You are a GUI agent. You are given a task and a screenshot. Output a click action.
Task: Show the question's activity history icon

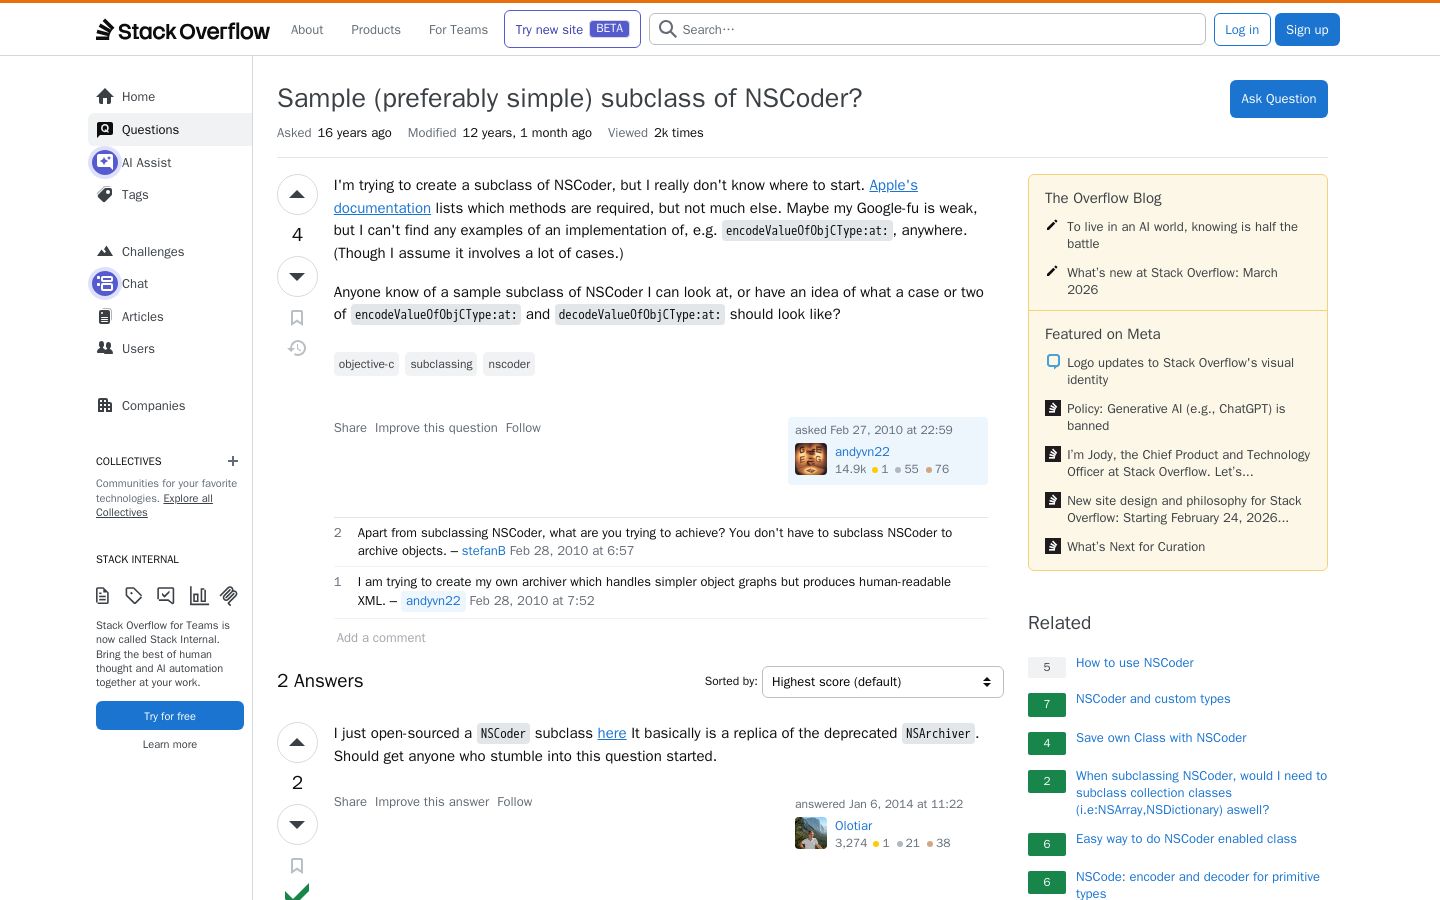coord(297,348)
